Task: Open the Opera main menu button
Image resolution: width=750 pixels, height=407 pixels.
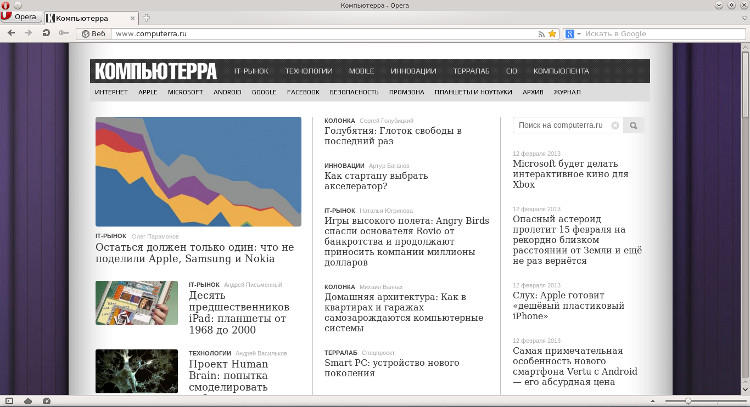Action: click(20, 17)
